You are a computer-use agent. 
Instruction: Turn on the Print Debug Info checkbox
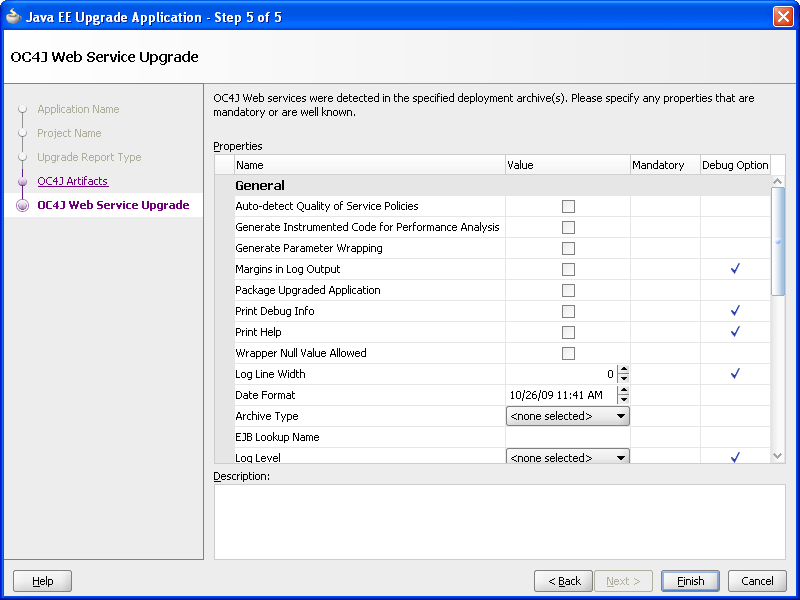coord(568,311)
